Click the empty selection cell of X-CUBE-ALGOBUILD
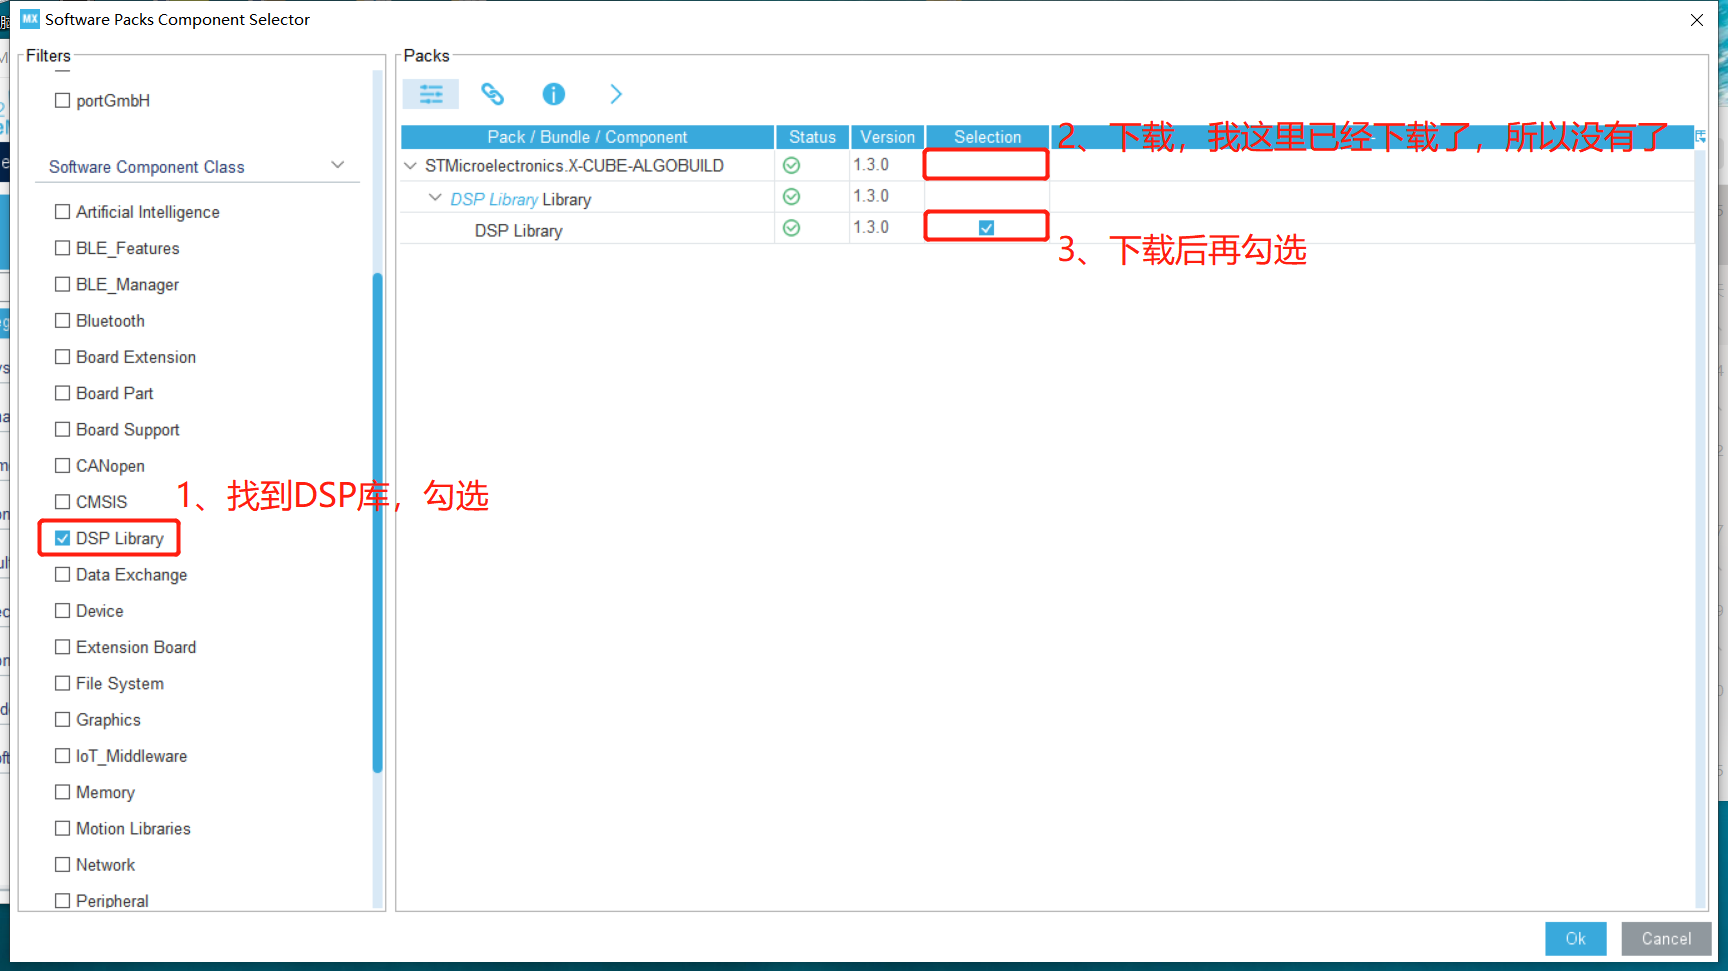This screenshot has height=971, width=1728. coord(986,164)
